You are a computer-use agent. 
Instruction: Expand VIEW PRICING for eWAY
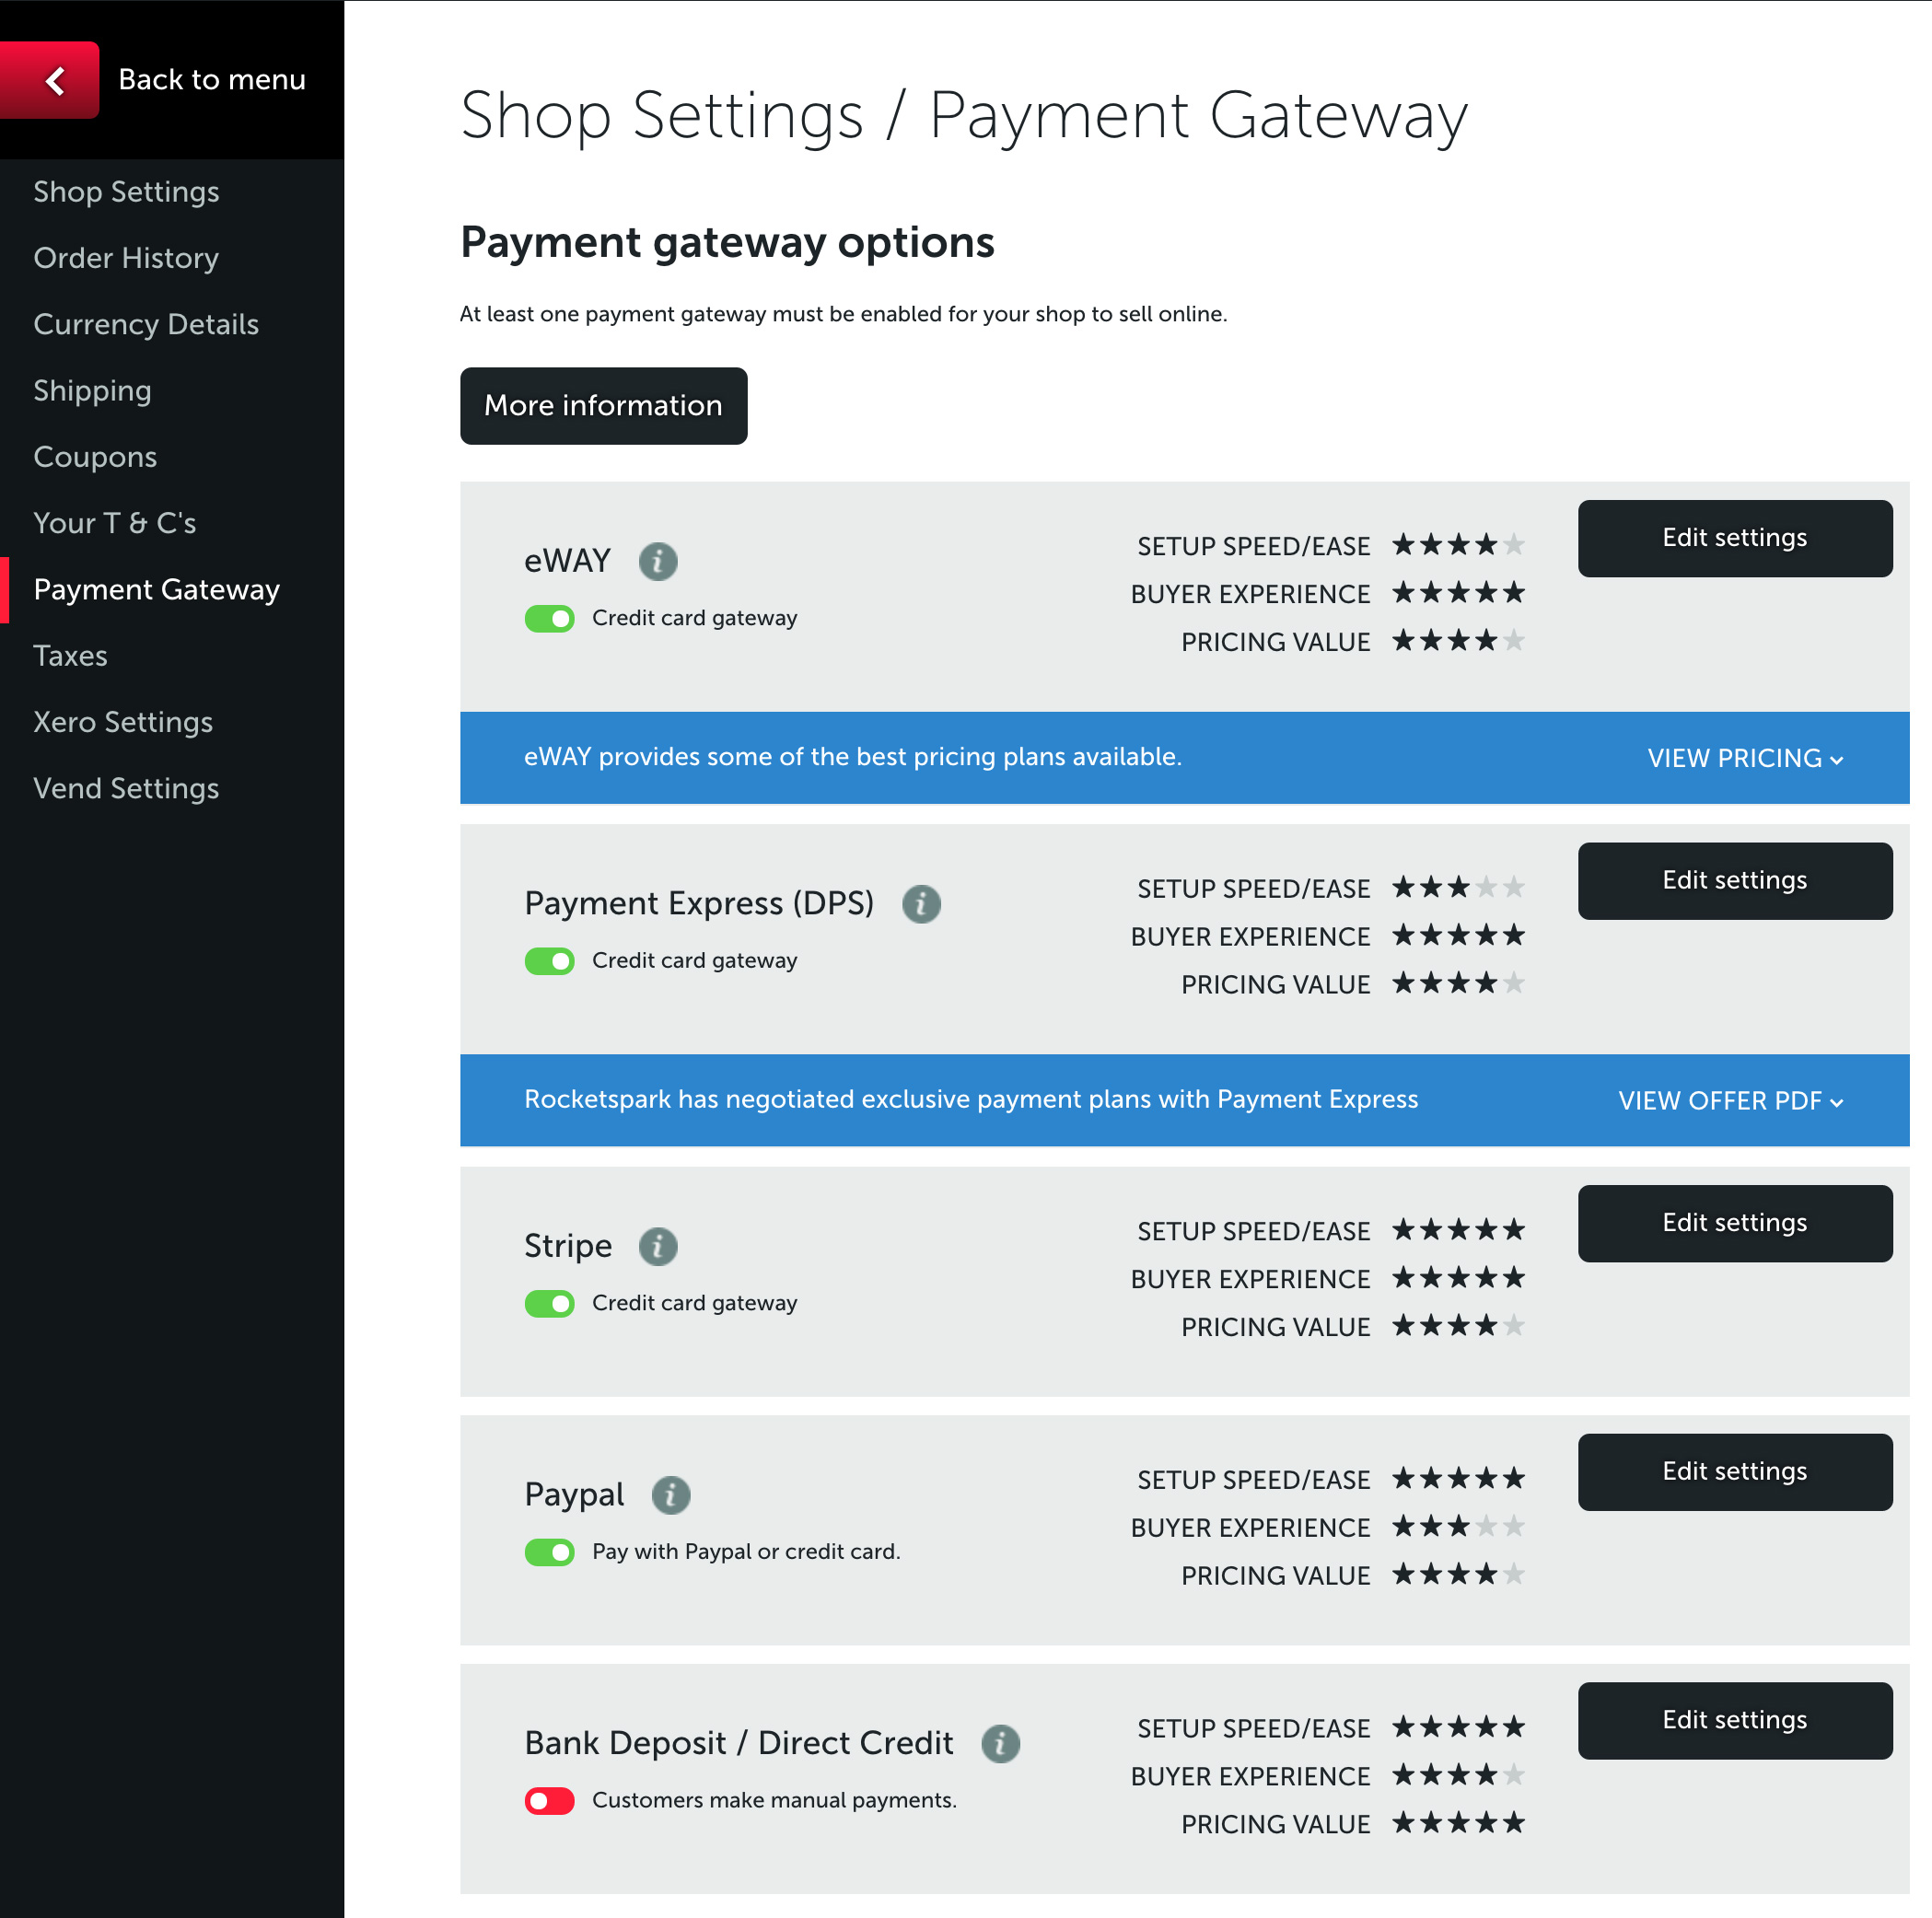point(1746,759)
